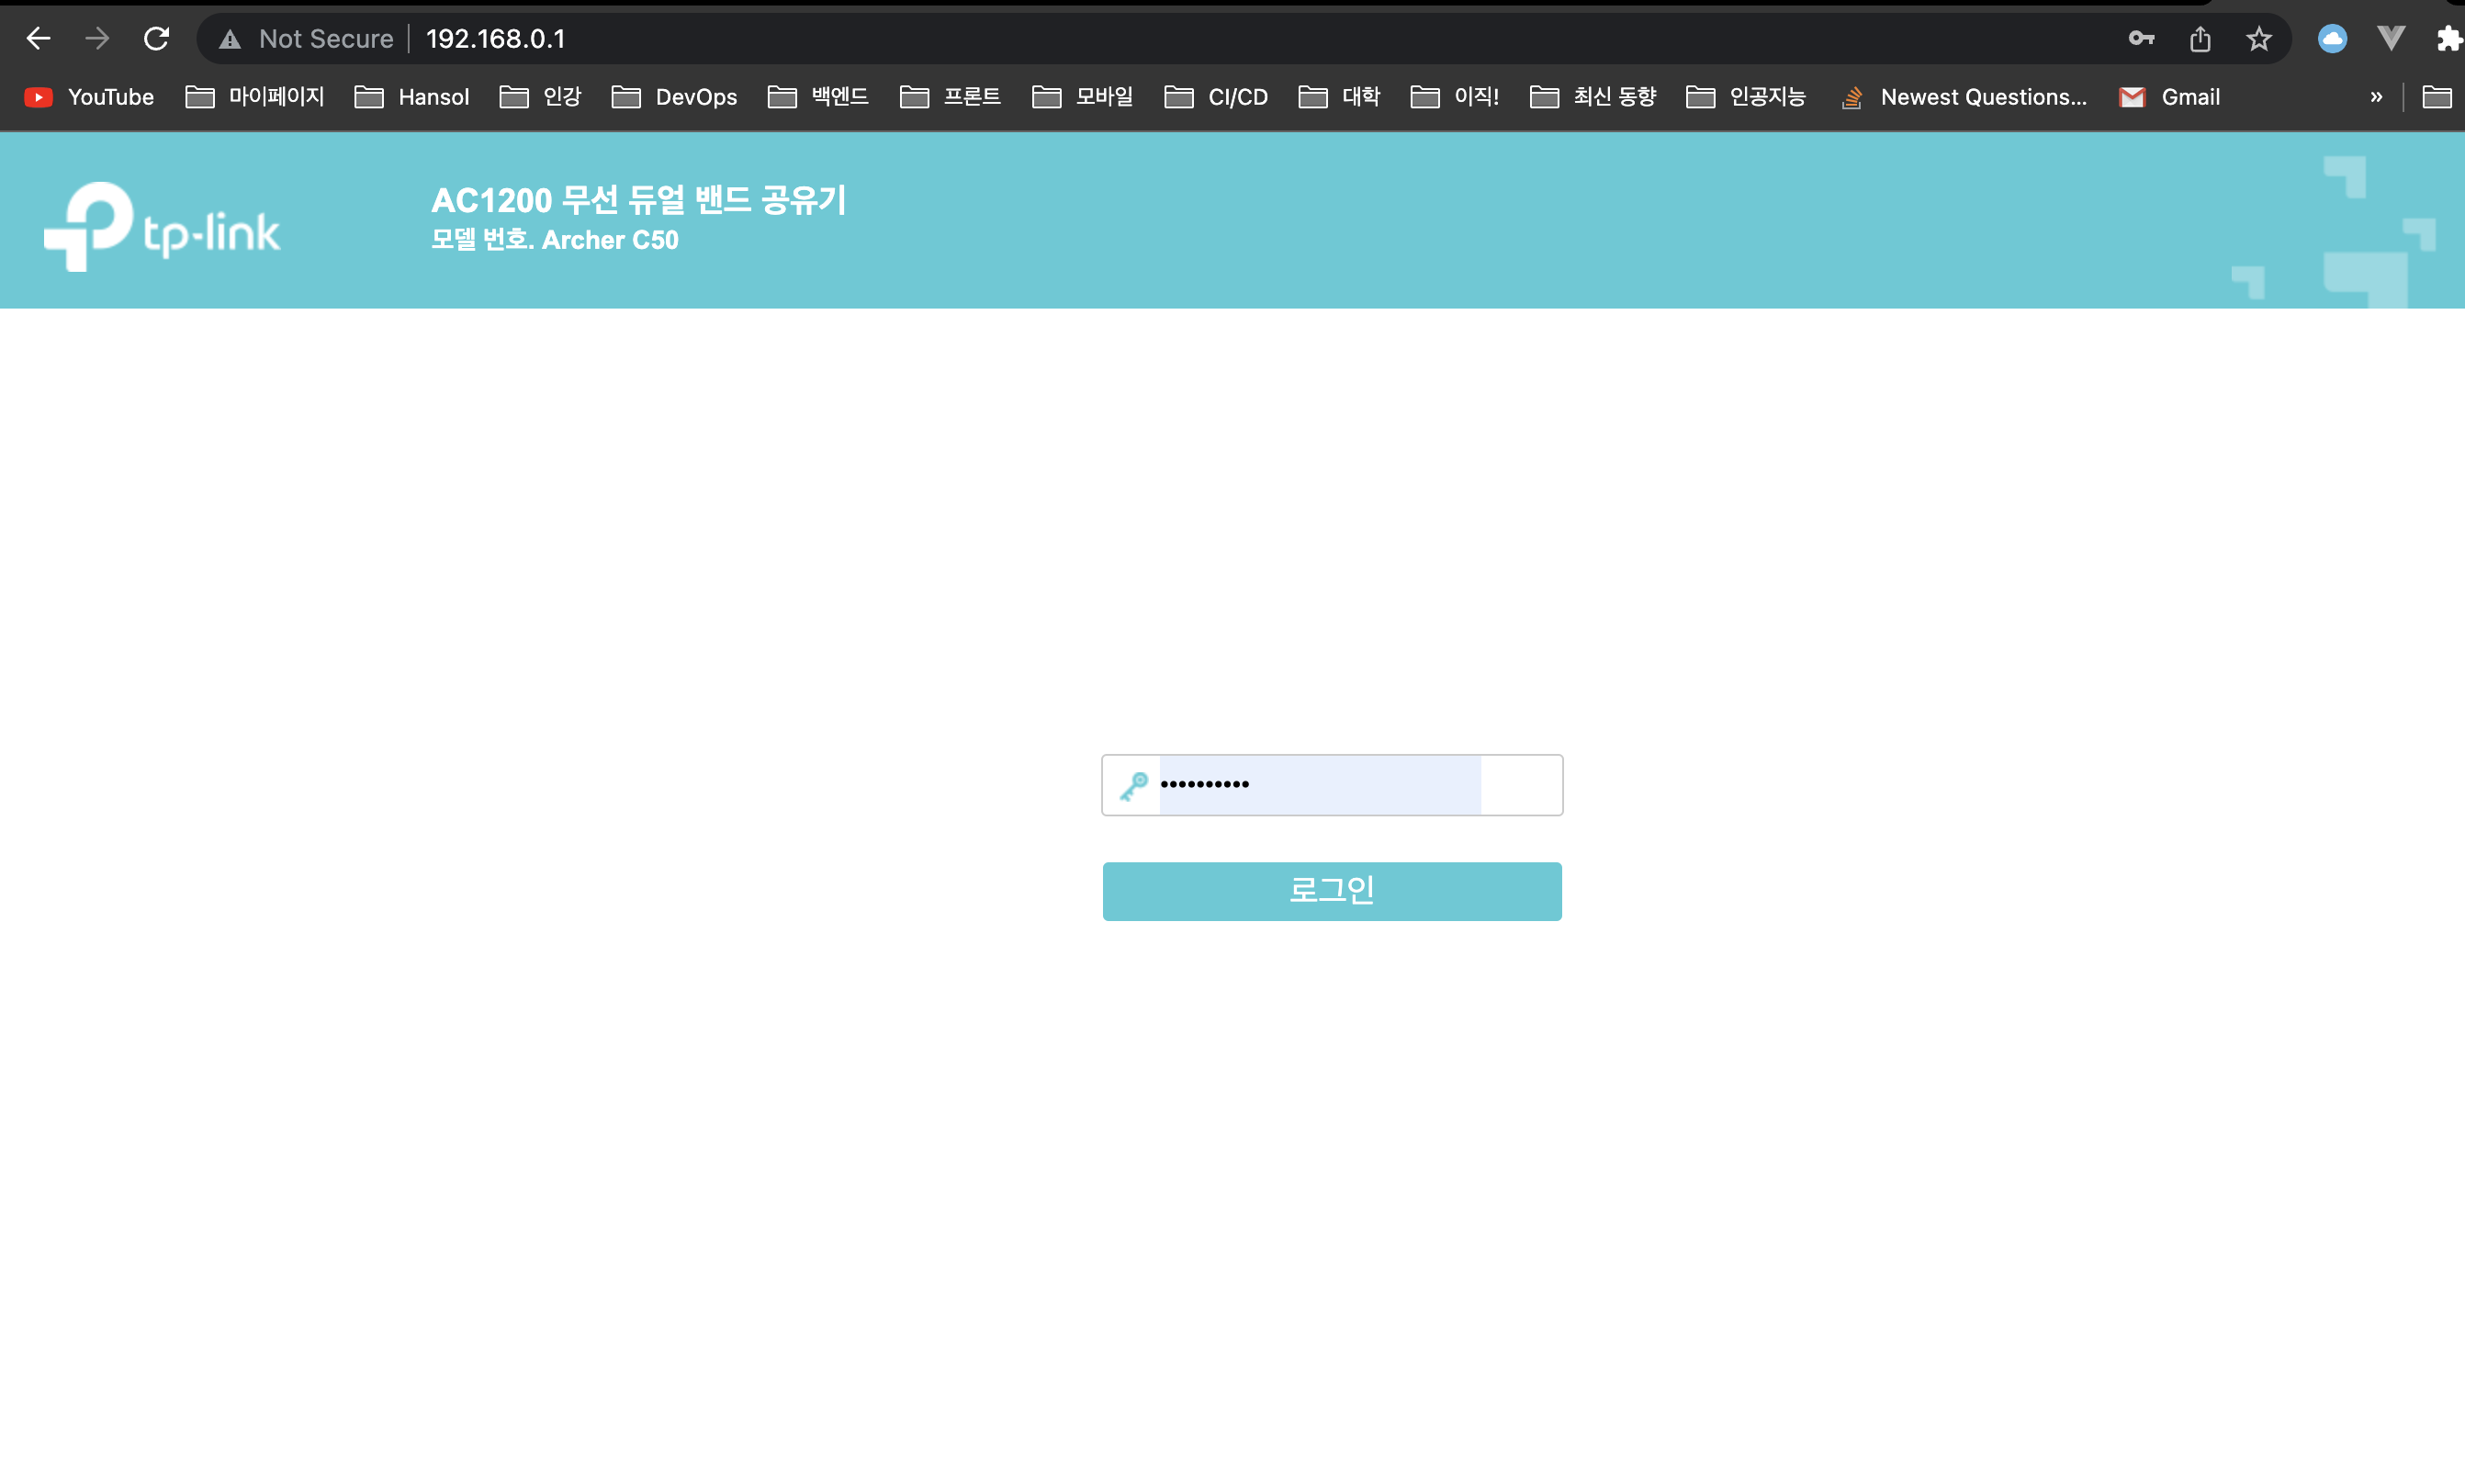
Task: Open the CI/CD bookmark folder
Action: click(1217, 97)
